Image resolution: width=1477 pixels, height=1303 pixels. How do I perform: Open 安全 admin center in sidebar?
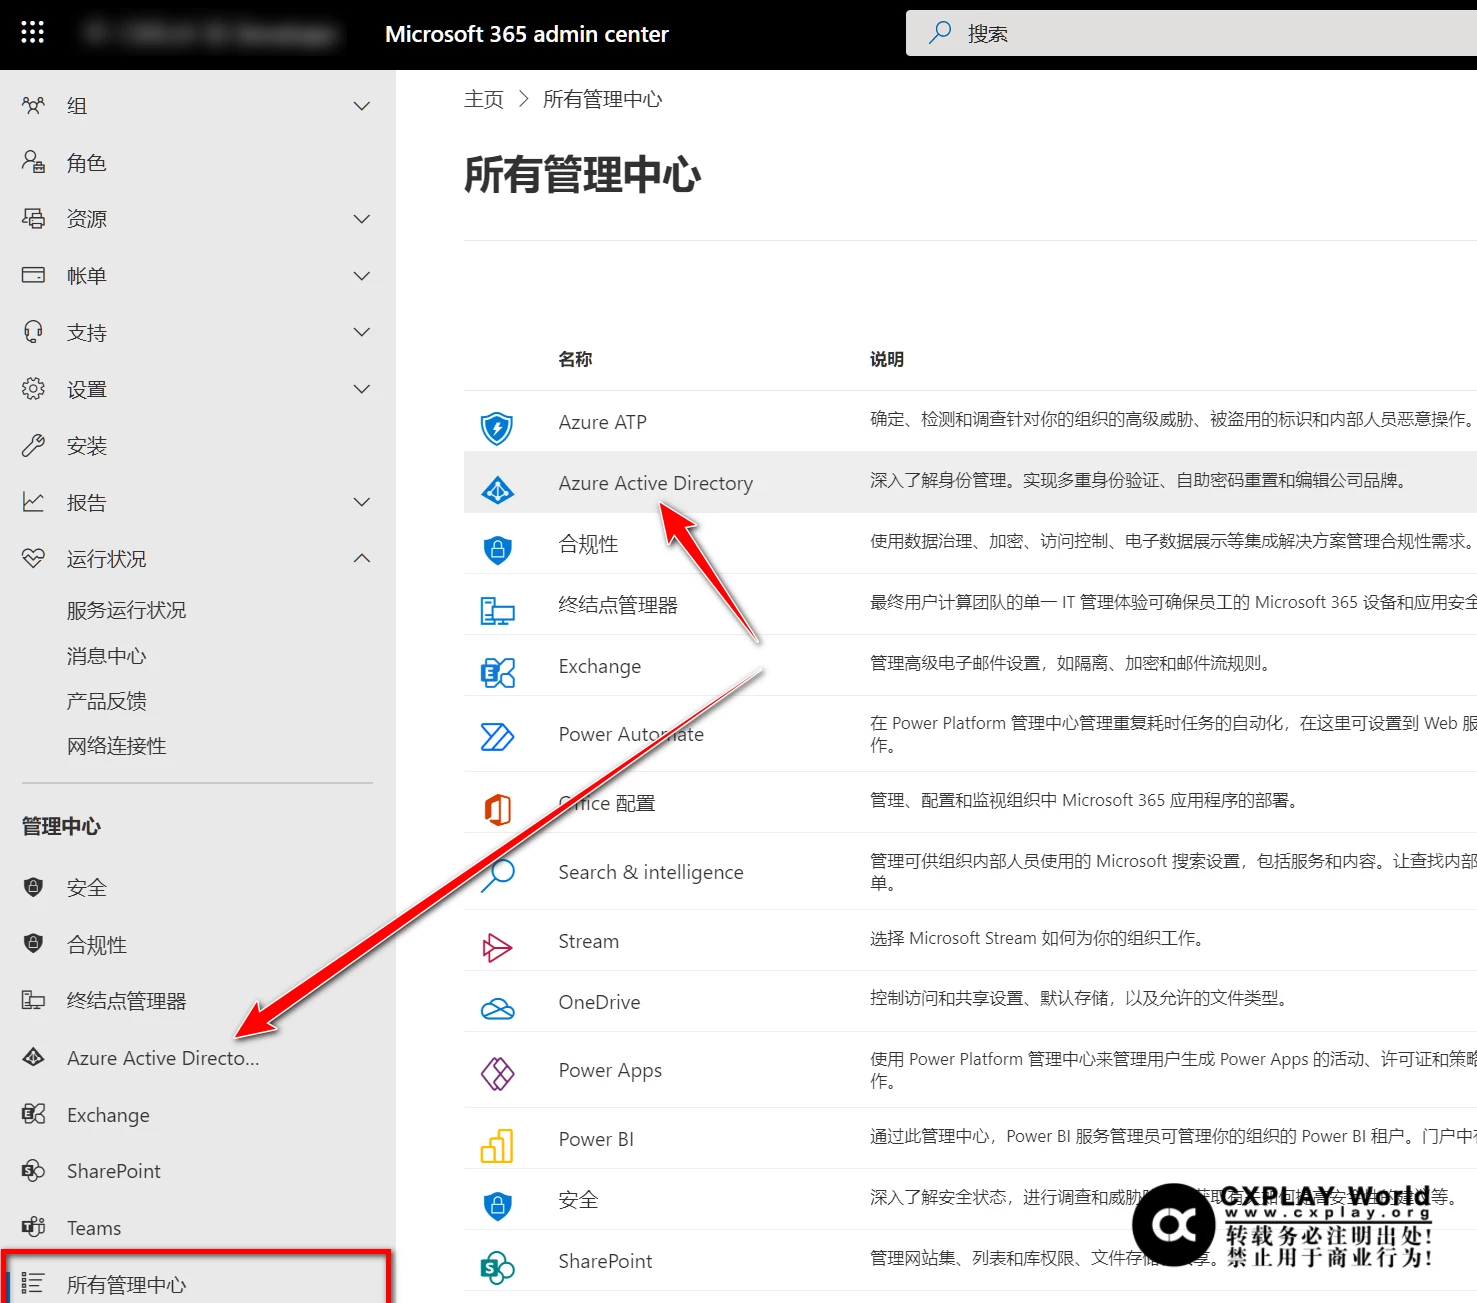click(86, 888)
